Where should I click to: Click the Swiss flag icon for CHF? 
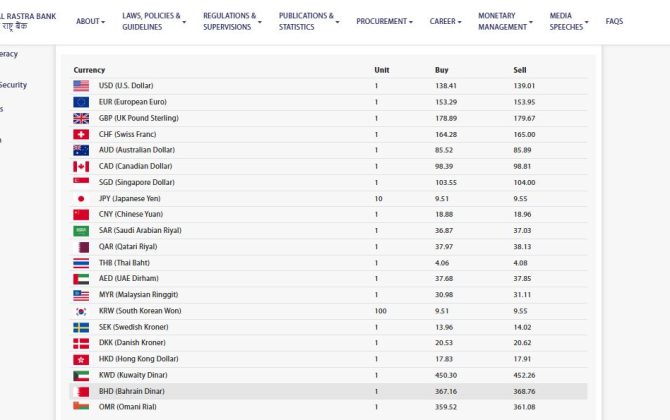81,134
